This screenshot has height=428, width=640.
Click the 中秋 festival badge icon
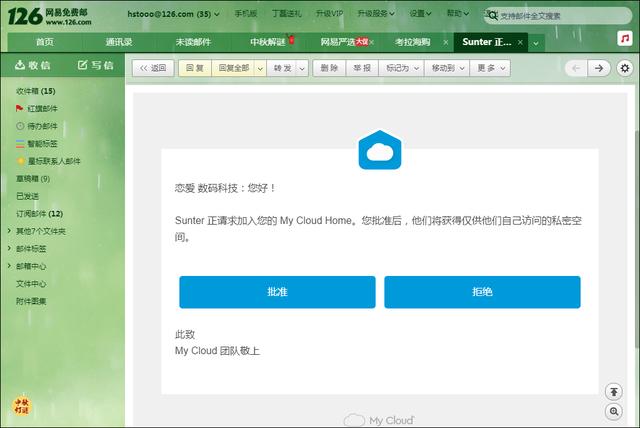[x=22, y=406]
